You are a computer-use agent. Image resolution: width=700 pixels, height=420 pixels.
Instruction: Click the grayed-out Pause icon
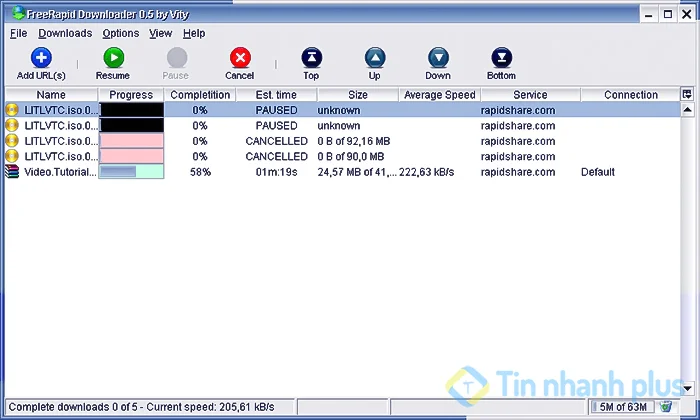(x=177, y=58)
